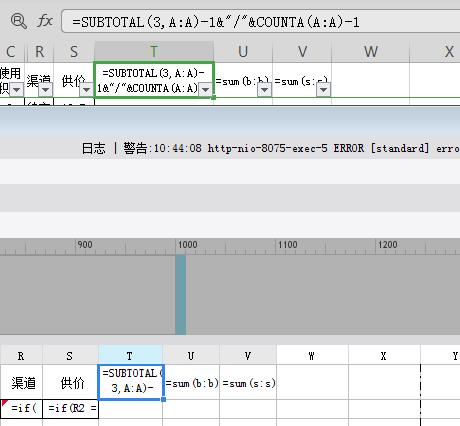Select column S header in top spreadsheet

point(74,52)
